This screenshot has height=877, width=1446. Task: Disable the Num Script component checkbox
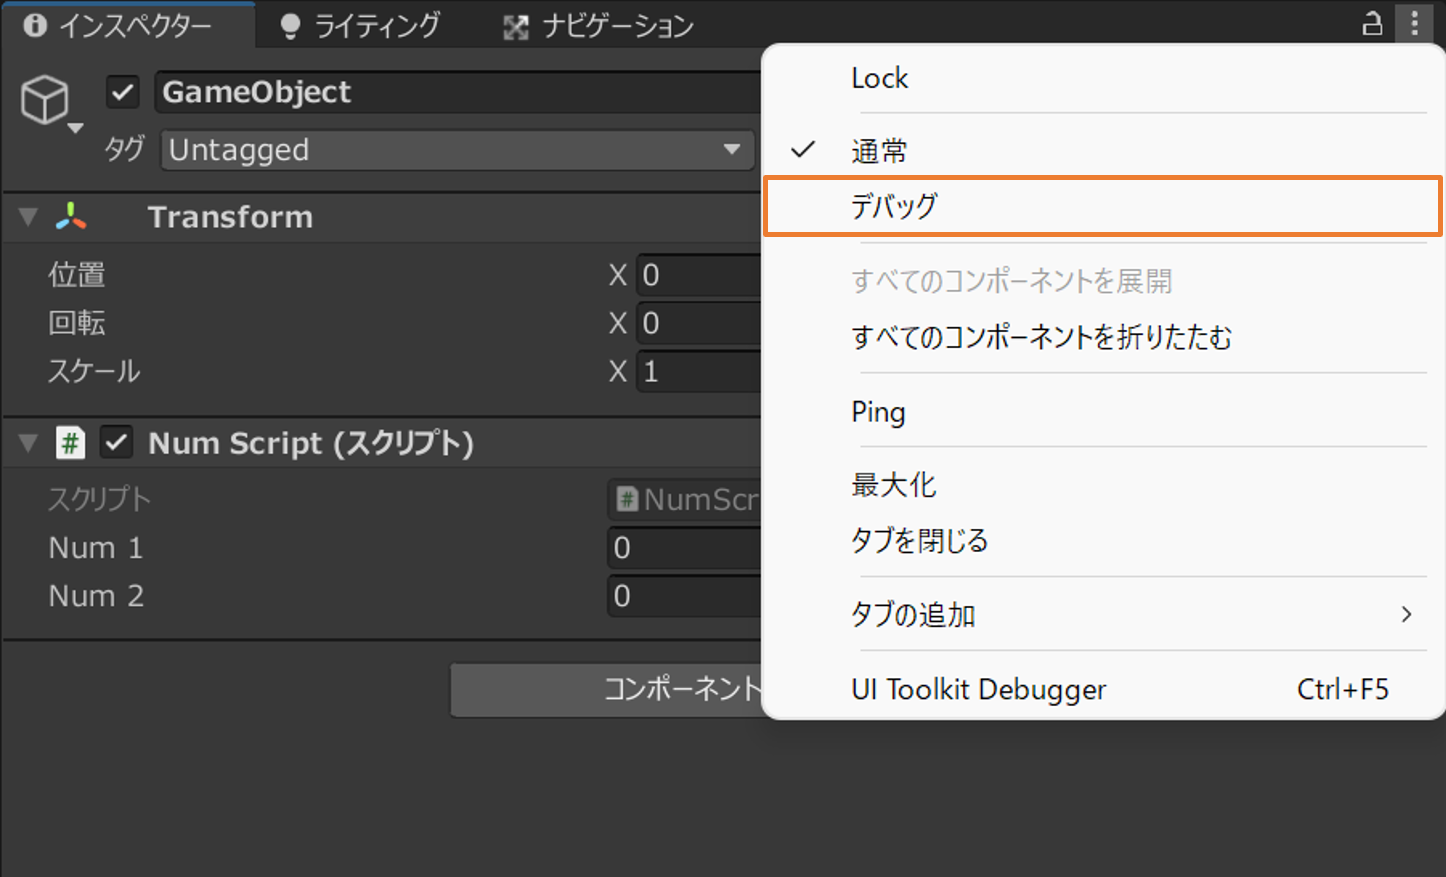tap(115, 443)
